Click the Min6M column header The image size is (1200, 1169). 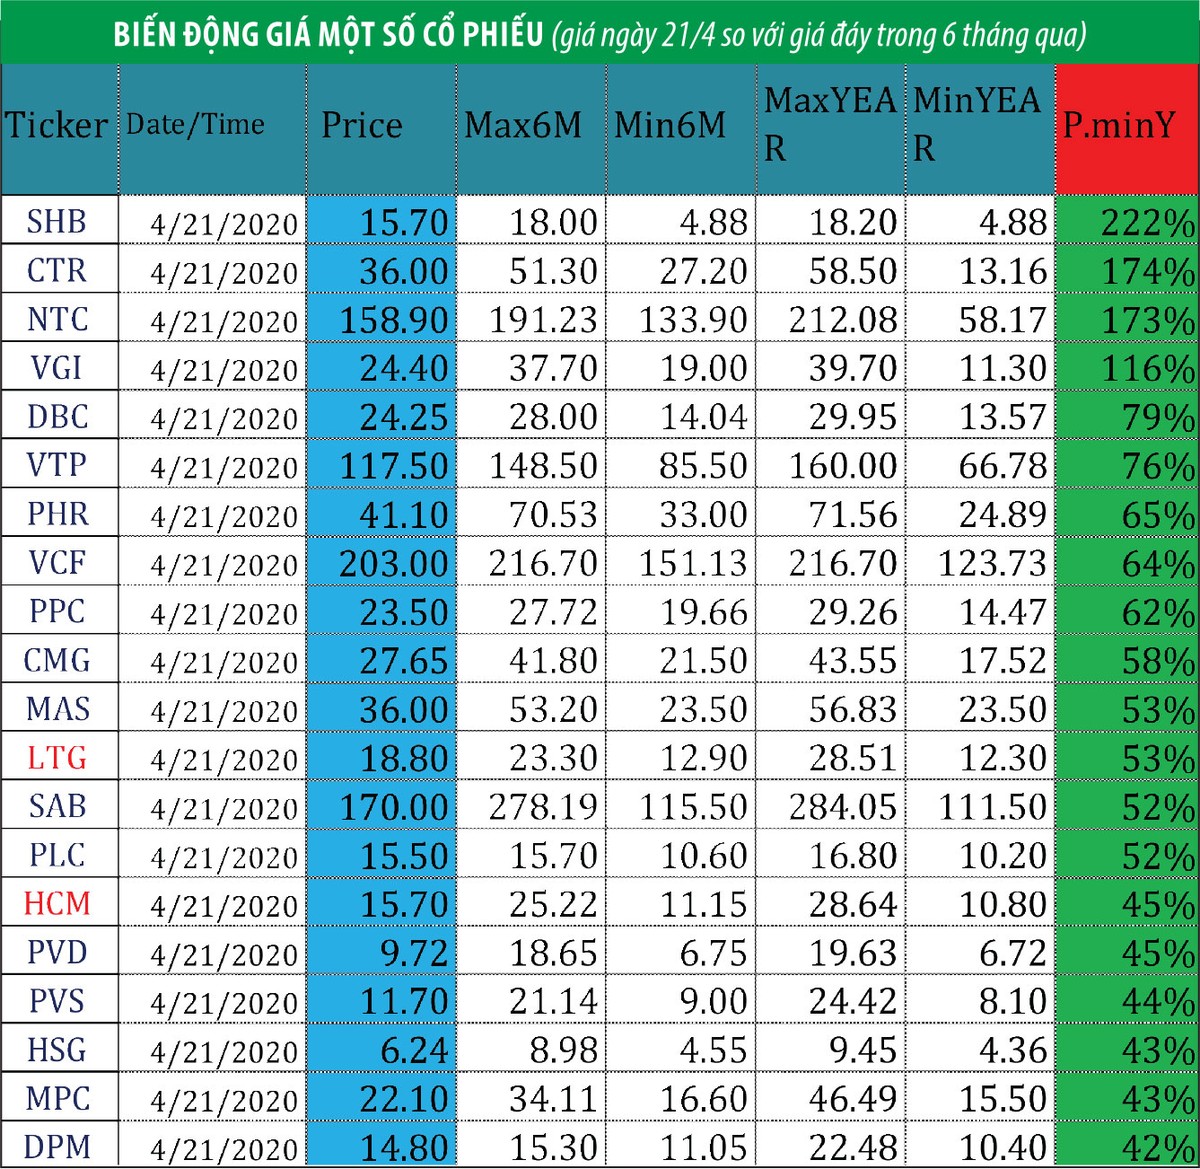pyautogui.click(x=670, y=126)
